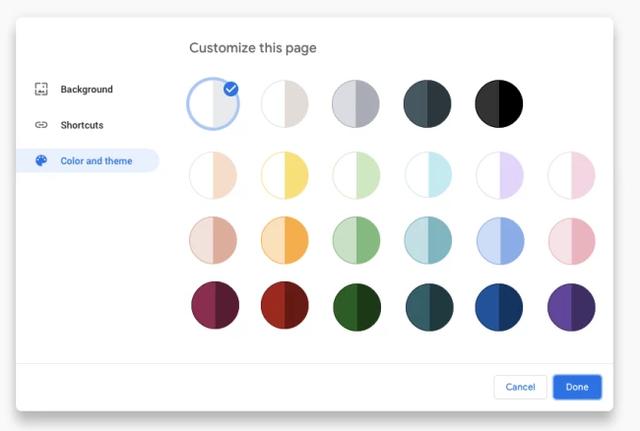Click the blue checkmark on default theme
640x431 pixels.
coord(231,89)
